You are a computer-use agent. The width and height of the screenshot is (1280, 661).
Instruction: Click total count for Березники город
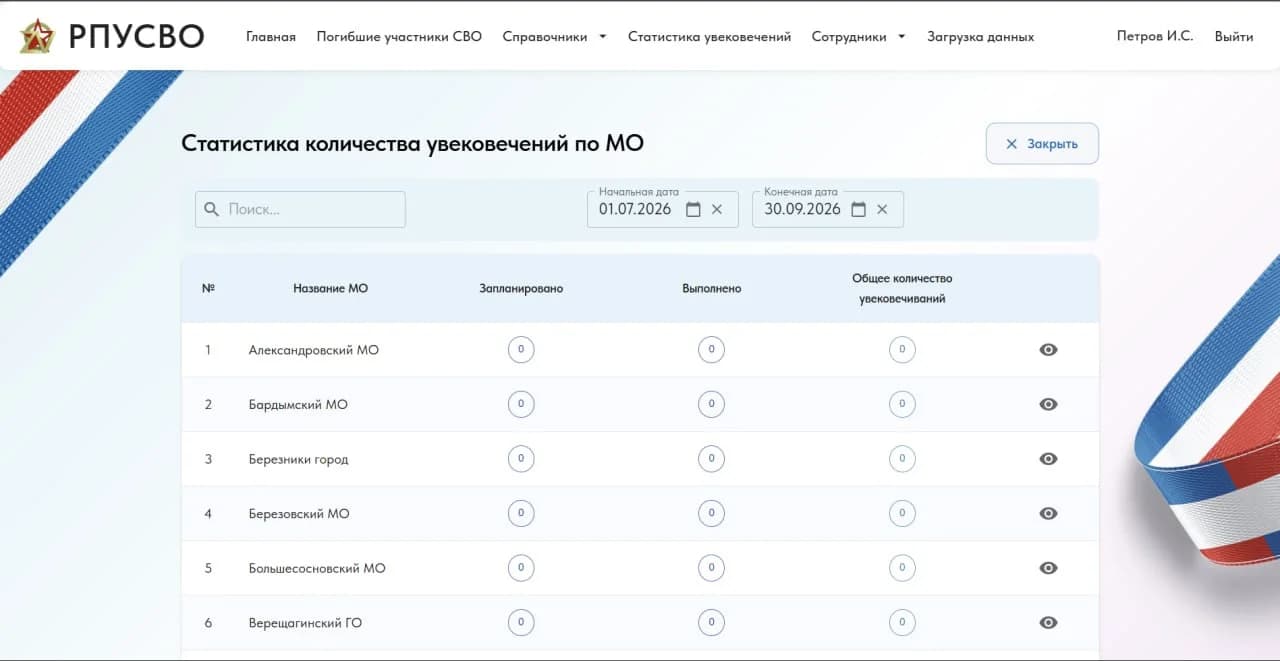(x=902, y=459)
